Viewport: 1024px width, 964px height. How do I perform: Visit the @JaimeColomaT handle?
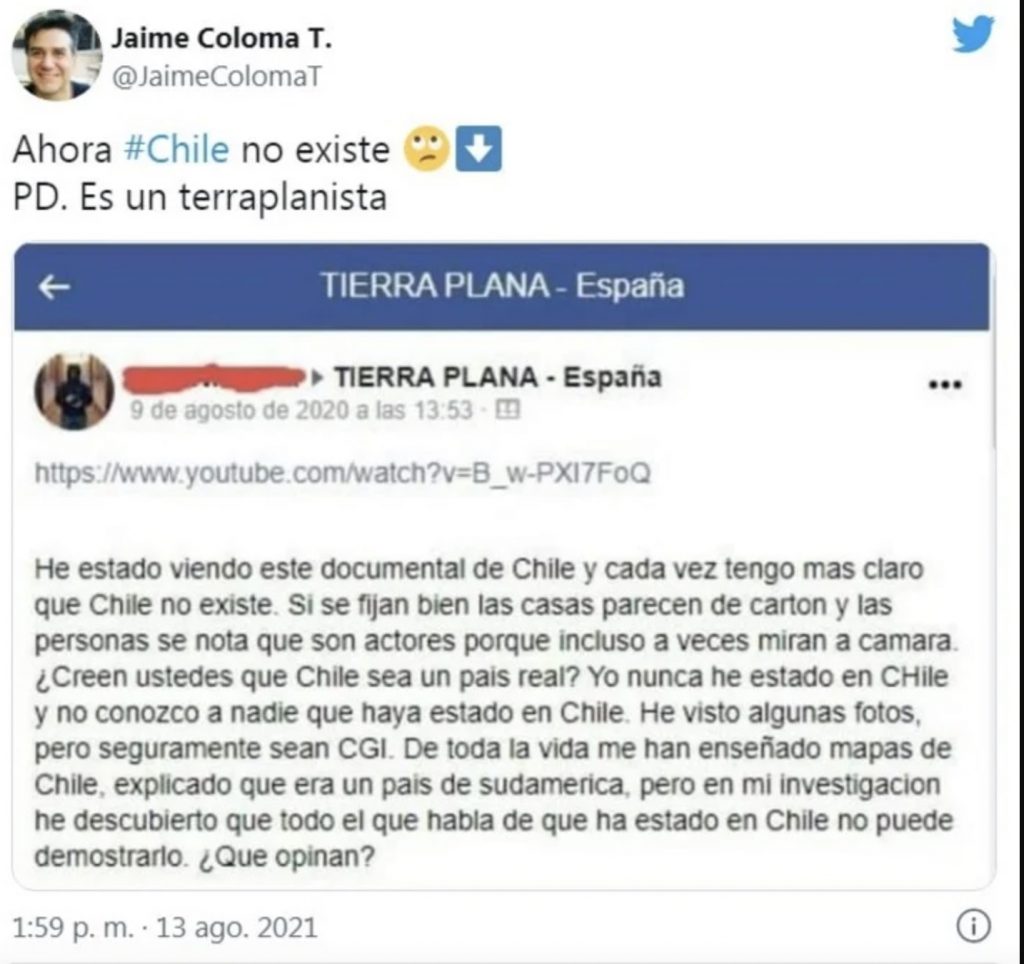(x=217, y=77)
